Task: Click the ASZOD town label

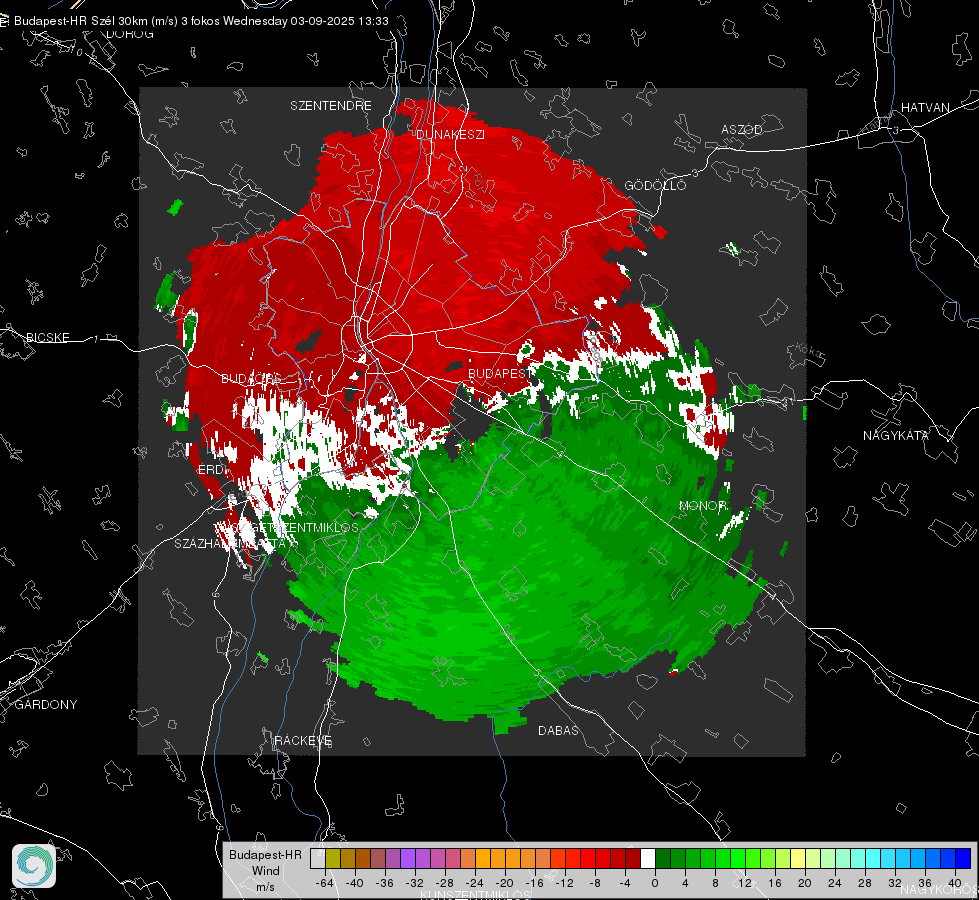Action: (742, 130)
